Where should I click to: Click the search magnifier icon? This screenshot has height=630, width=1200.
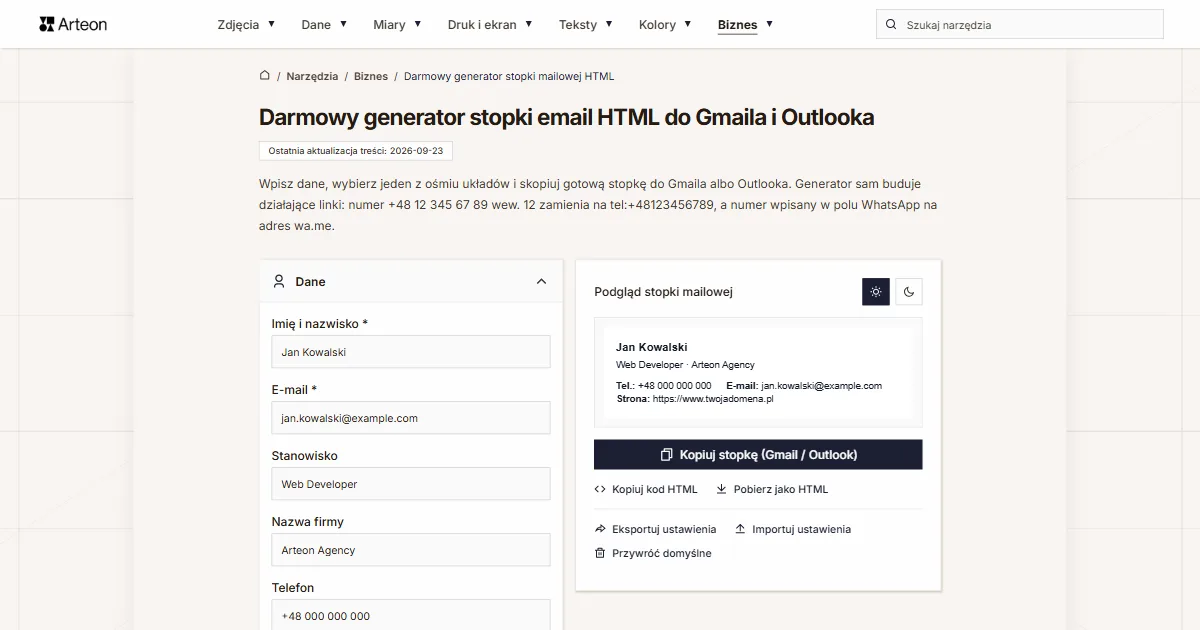pos(891,24)
